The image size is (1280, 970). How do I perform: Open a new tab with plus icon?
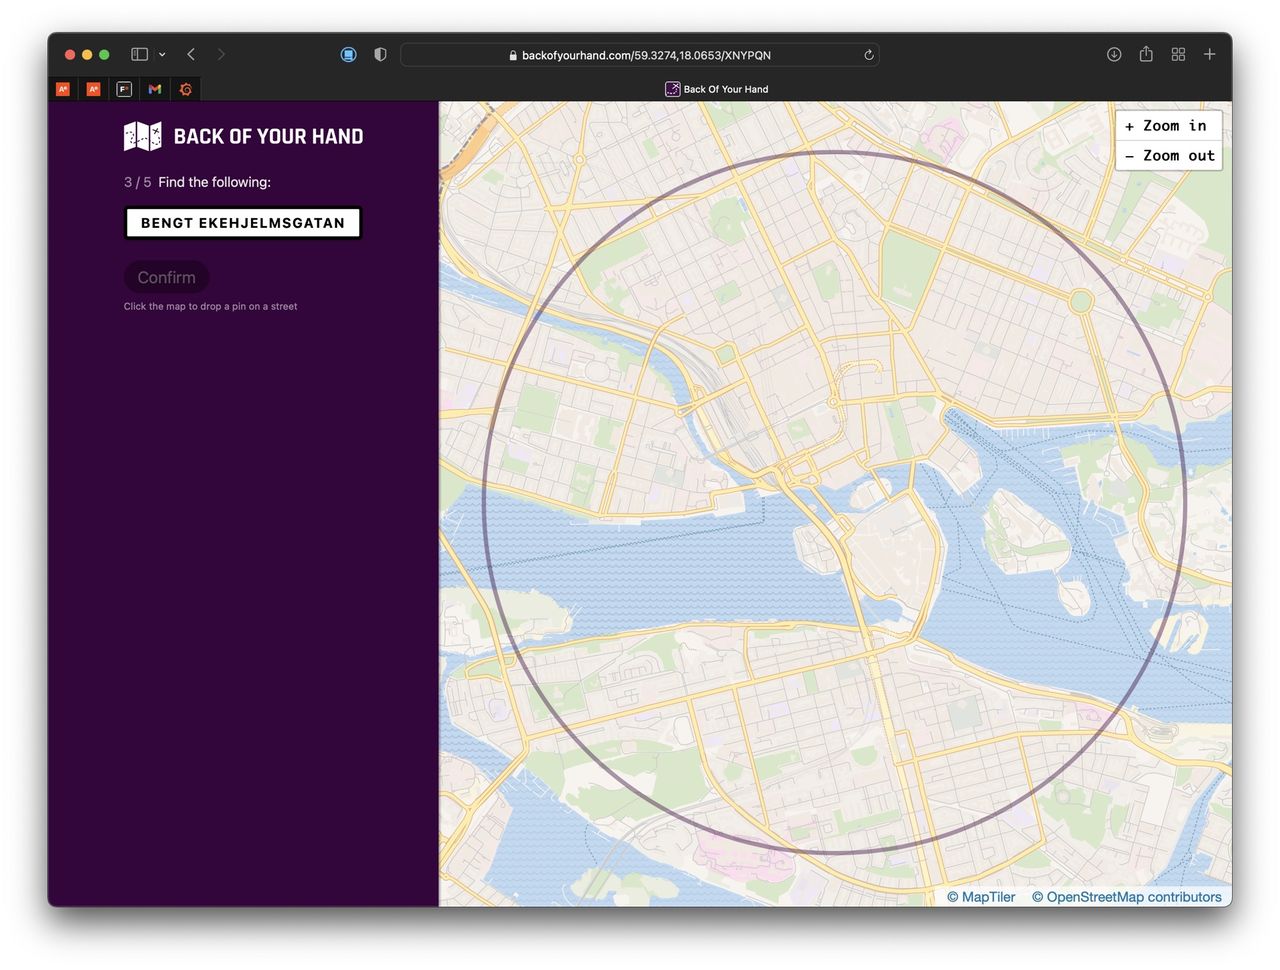click(x=1209, y=55)
